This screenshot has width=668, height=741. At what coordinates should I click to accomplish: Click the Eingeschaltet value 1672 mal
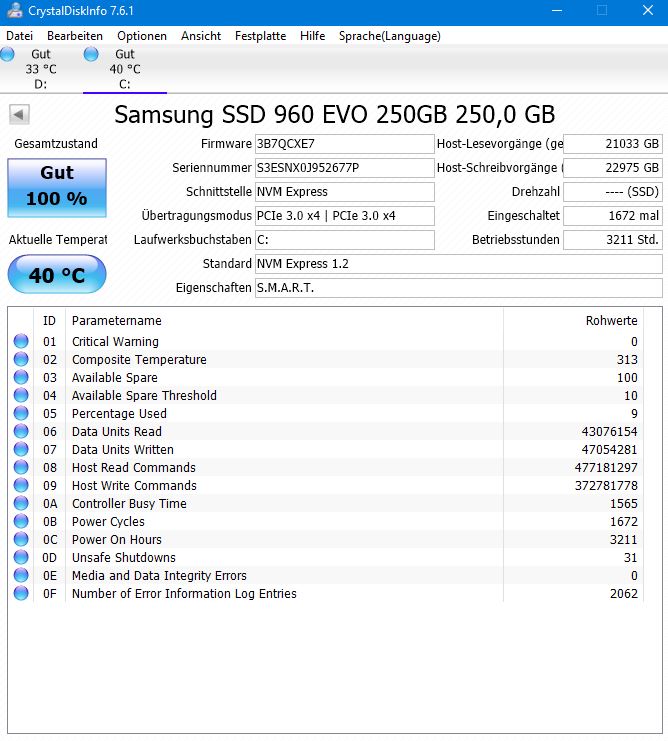click(613, 216)
